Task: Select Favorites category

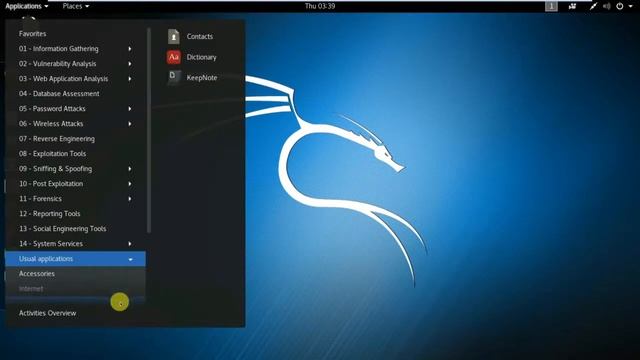Action: pos(32,34)
